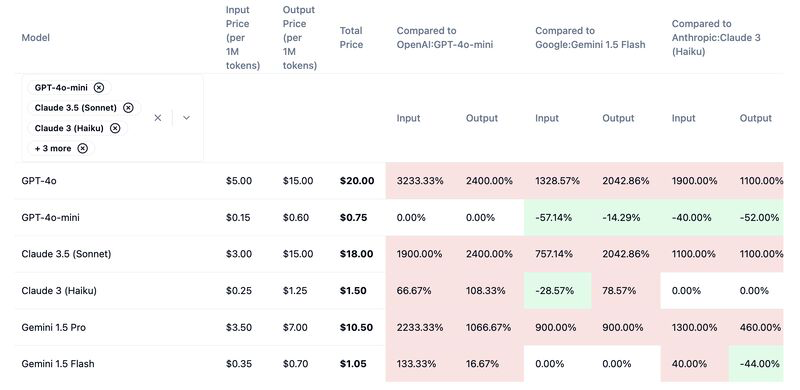This screenshot has height=390, width=800.
Task: Select the Compared to Google:Gemini 1.5 Flash header
Action: tap(590, 38)
